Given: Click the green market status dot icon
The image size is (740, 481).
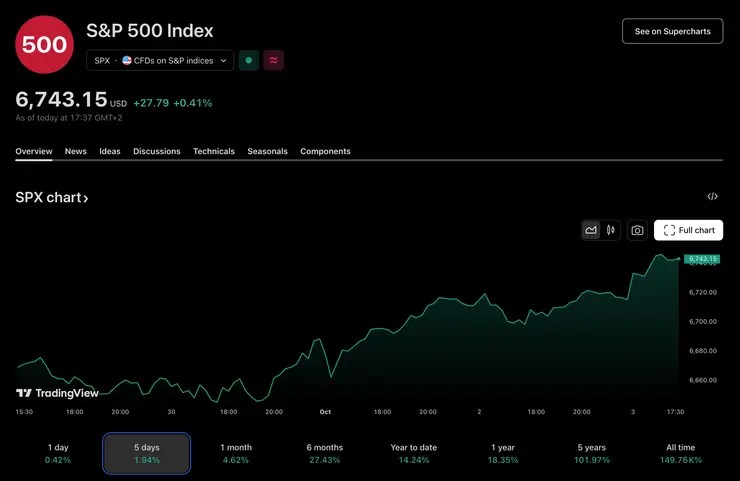Looking at the screenshot, I should [x=249, y=61].
